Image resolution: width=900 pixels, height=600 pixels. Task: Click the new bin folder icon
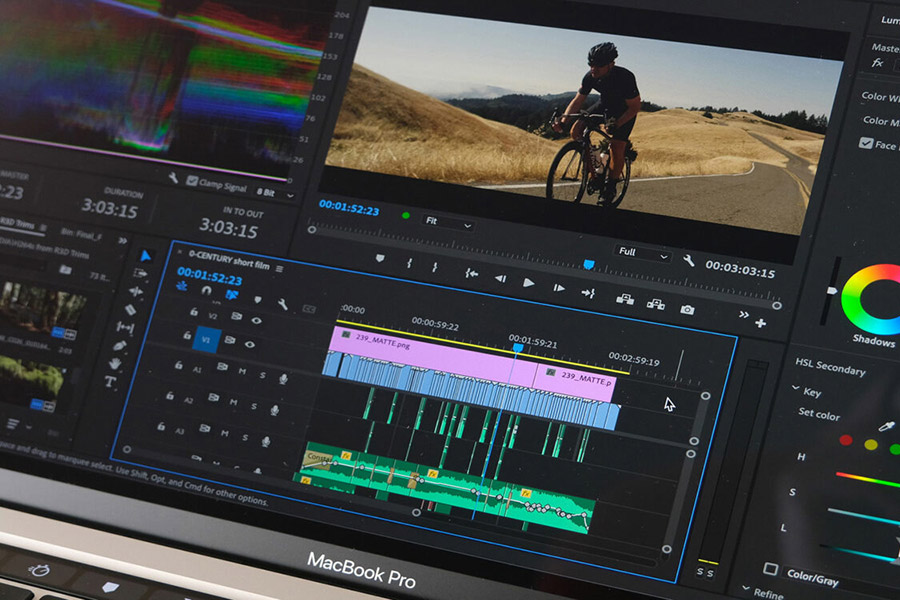pyautogui.click(x=65, y=269)
